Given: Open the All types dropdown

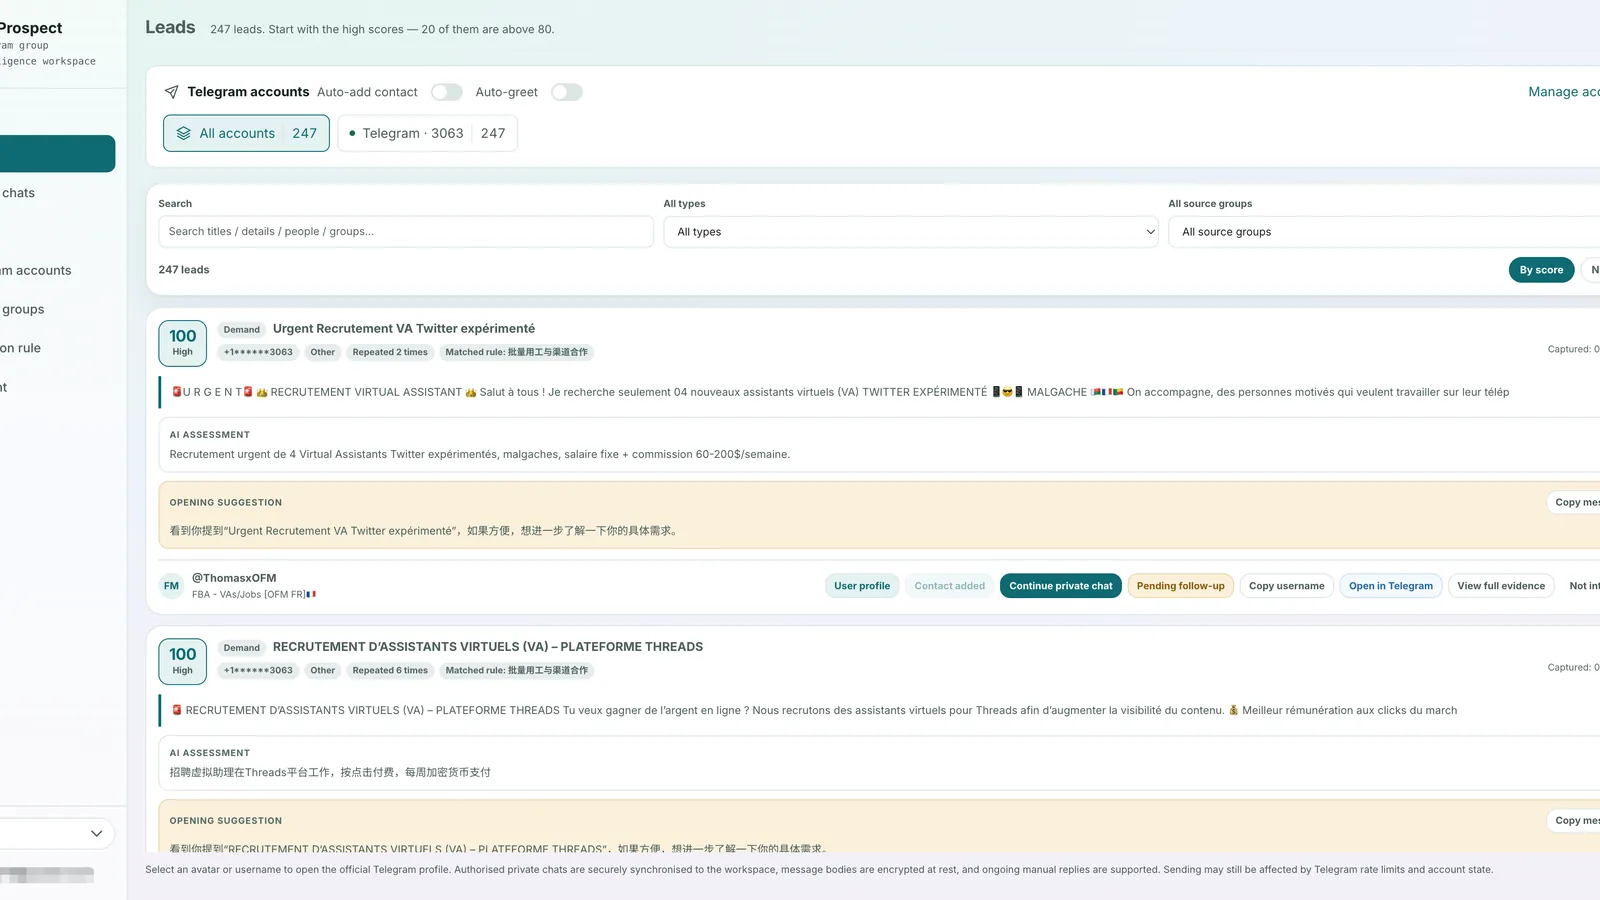Looking at the screenshot, I should point(911,232).
